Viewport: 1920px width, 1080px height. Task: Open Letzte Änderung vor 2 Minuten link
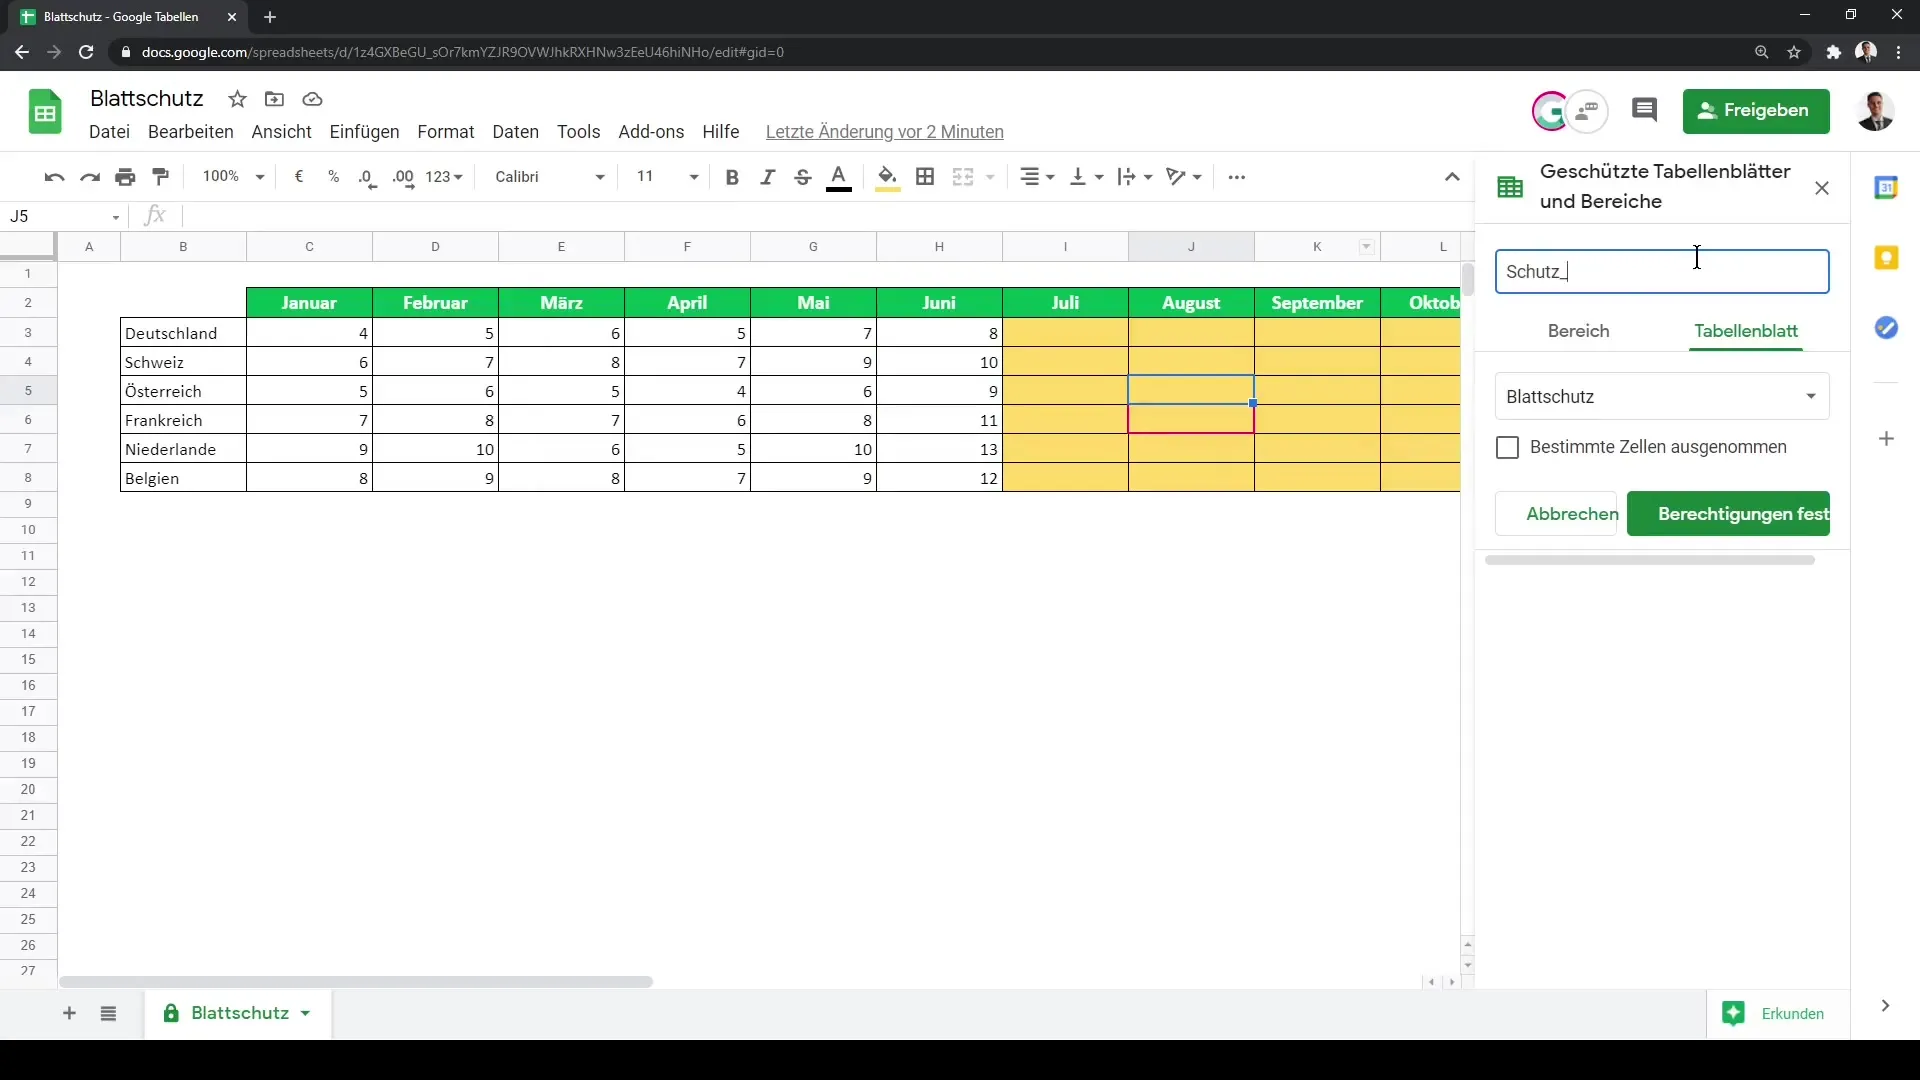click(x=884, y=132)
